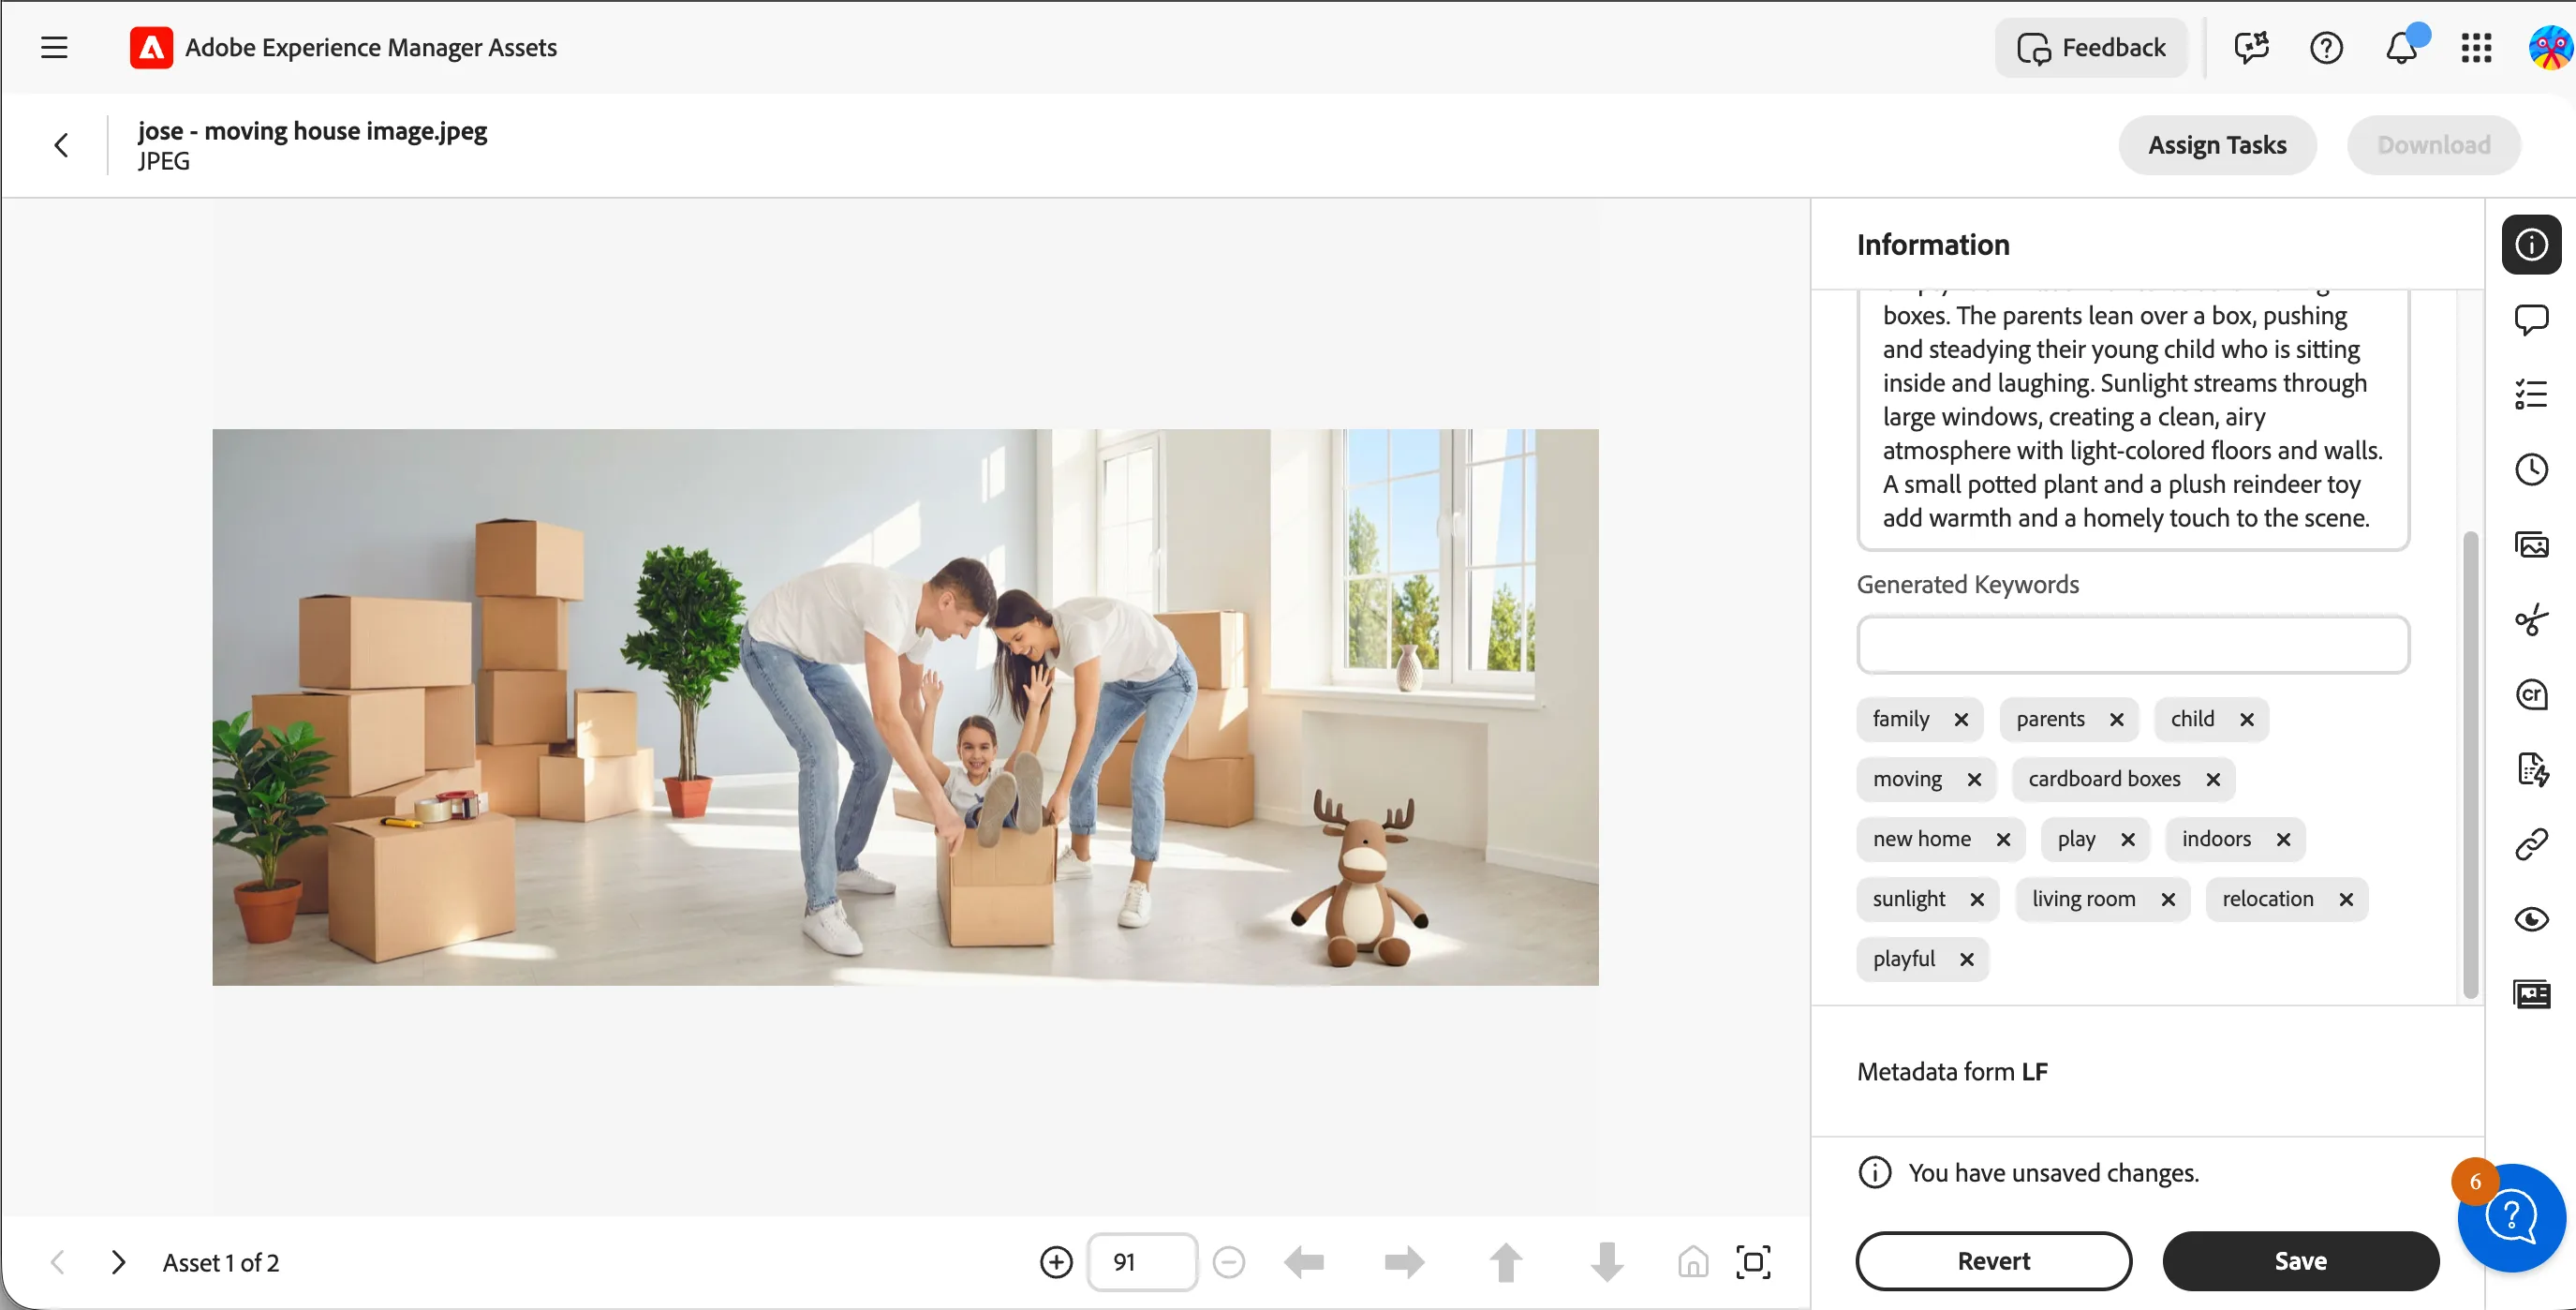Click the zoom percentage field showing 91
Image resolution: width=2576 pixels, height=1310 pixels.
point(1142,1262)
